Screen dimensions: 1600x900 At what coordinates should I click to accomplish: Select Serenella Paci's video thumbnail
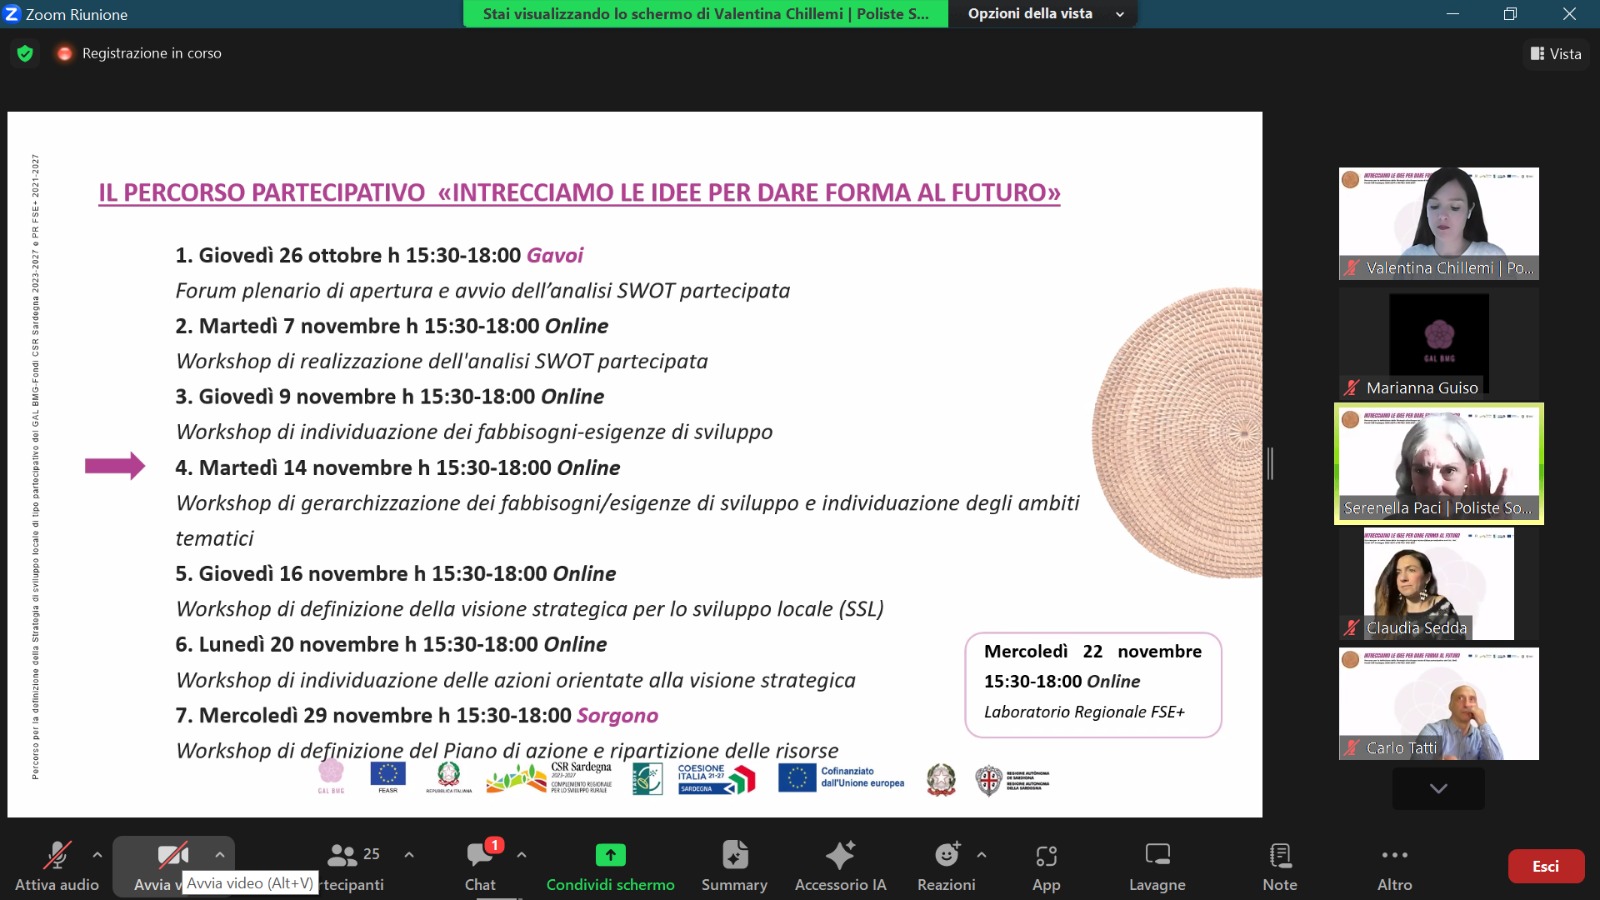(x=1438, y=463)
